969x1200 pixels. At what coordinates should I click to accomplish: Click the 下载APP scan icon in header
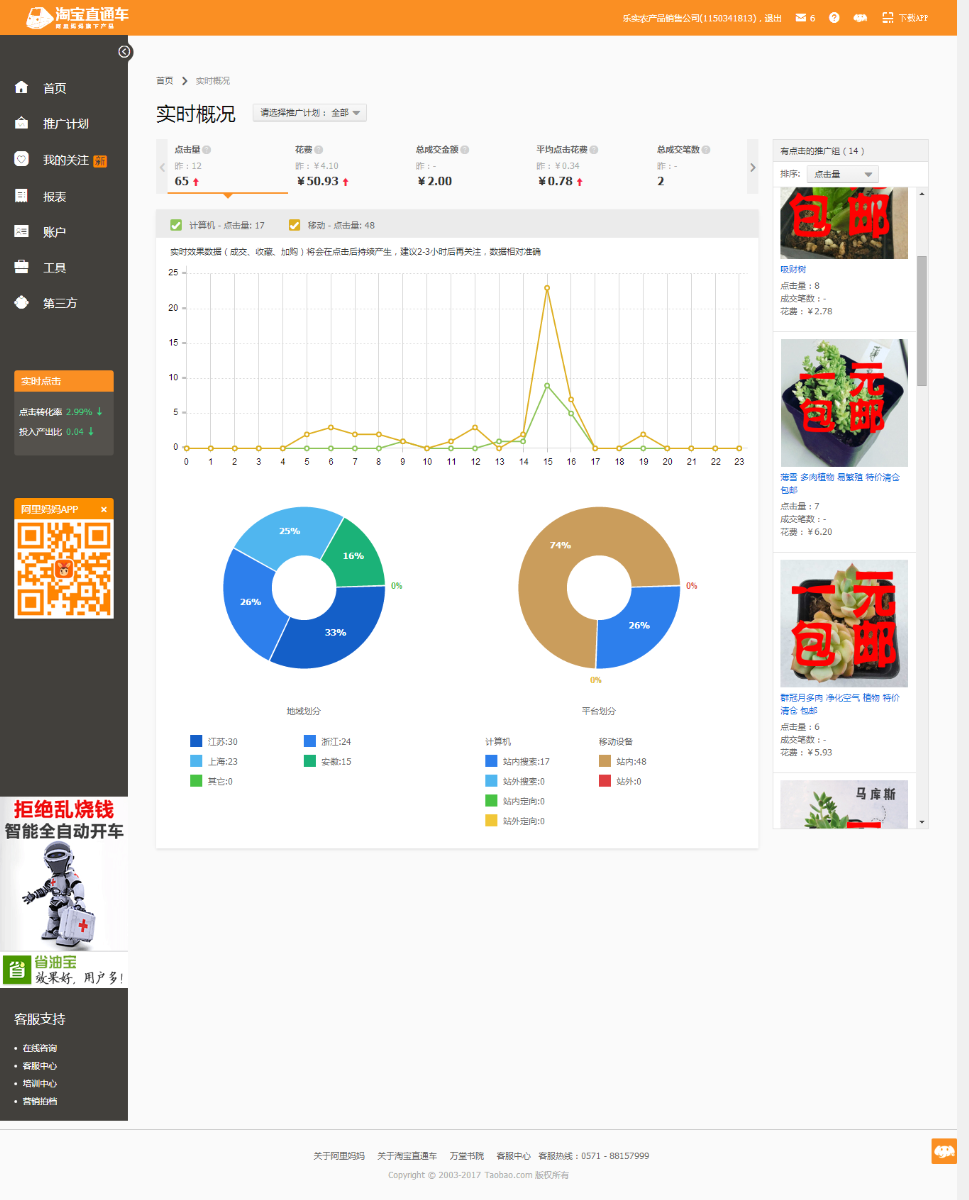pyautogui.click(x=888, y=18)
